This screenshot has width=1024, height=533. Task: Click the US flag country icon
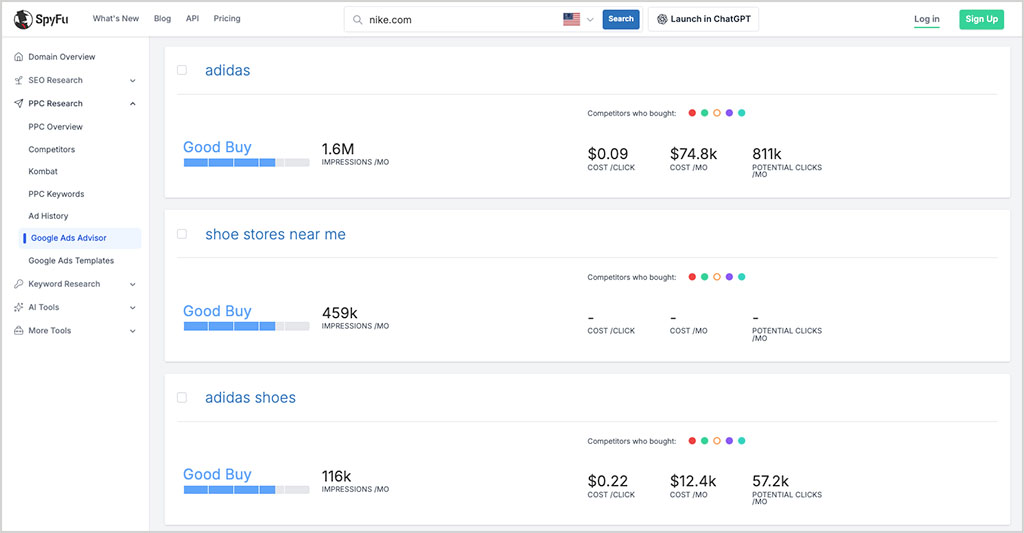coord(571,20)
